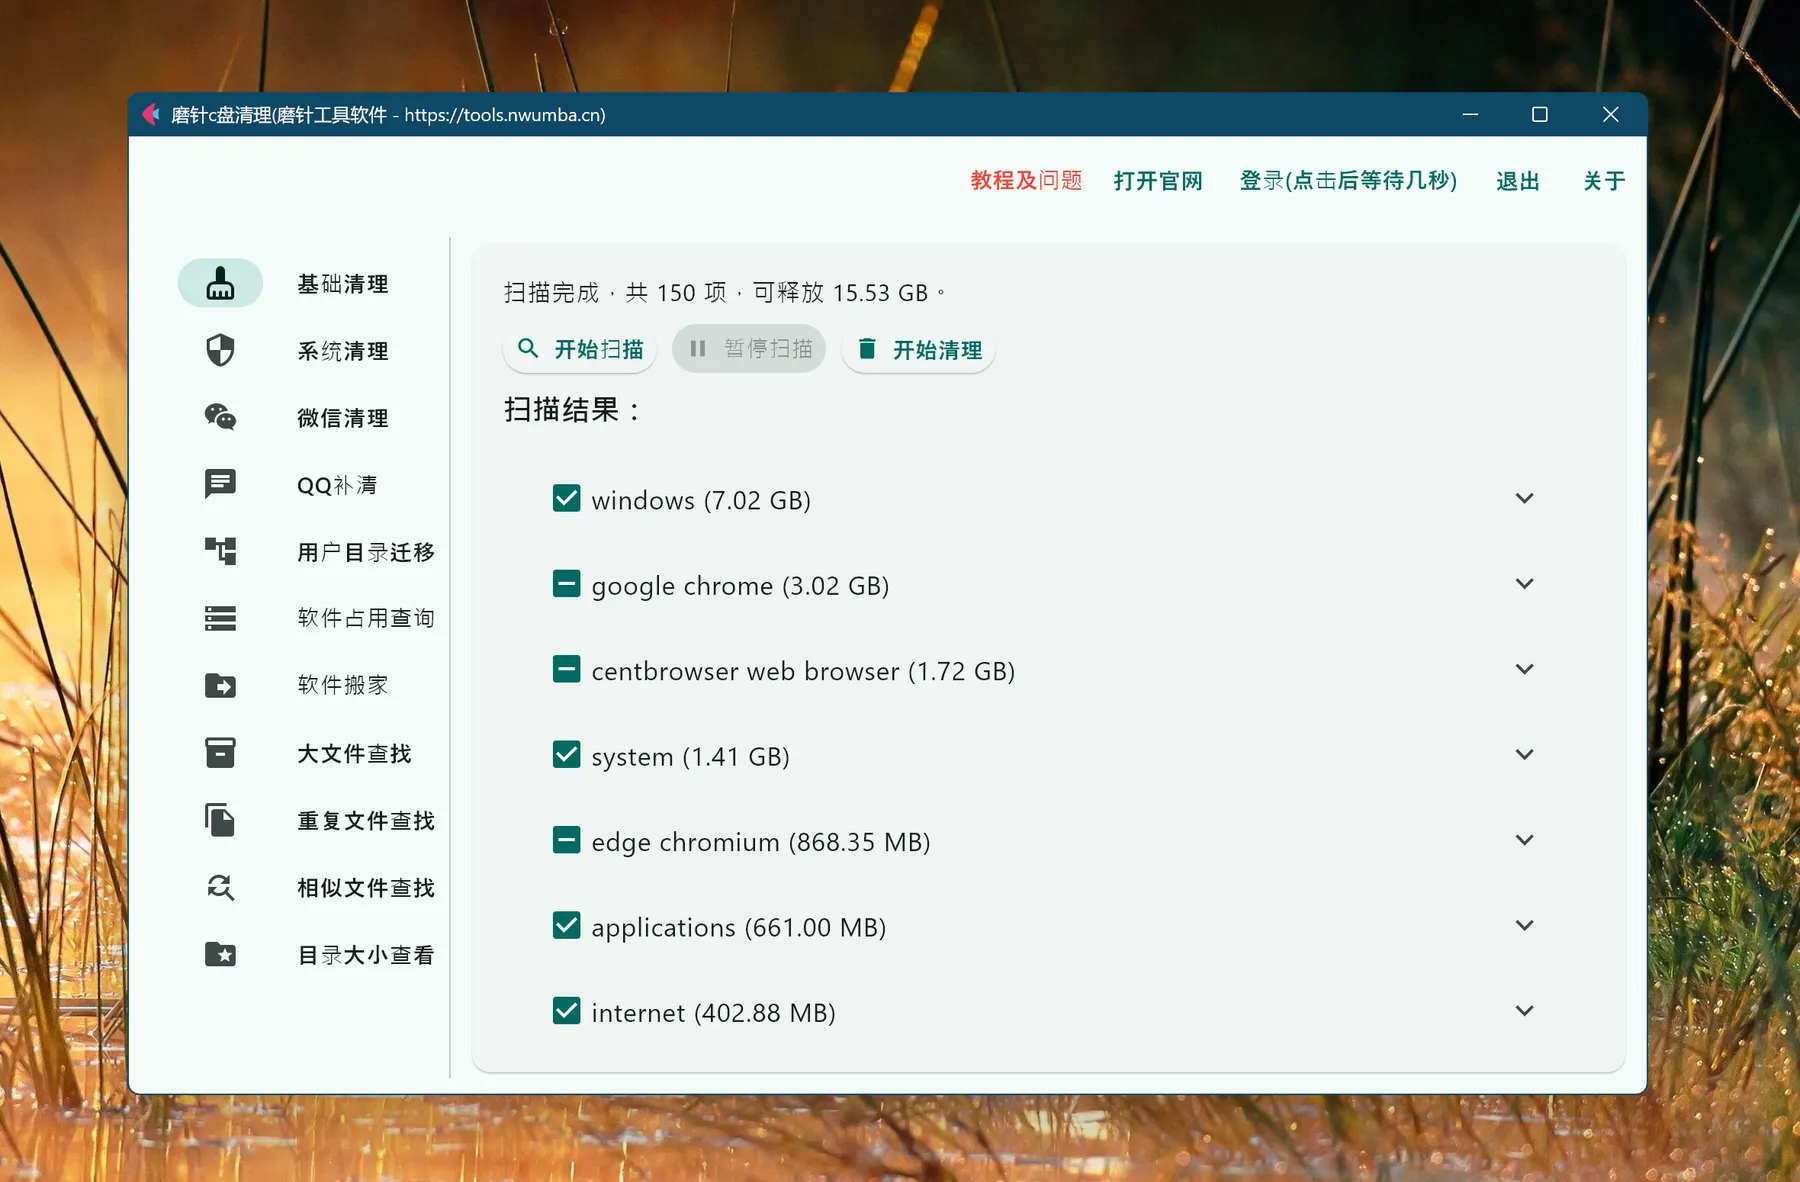
Task: Close the 磨针c盘清理 window
Action: (x=1610, y=114)
